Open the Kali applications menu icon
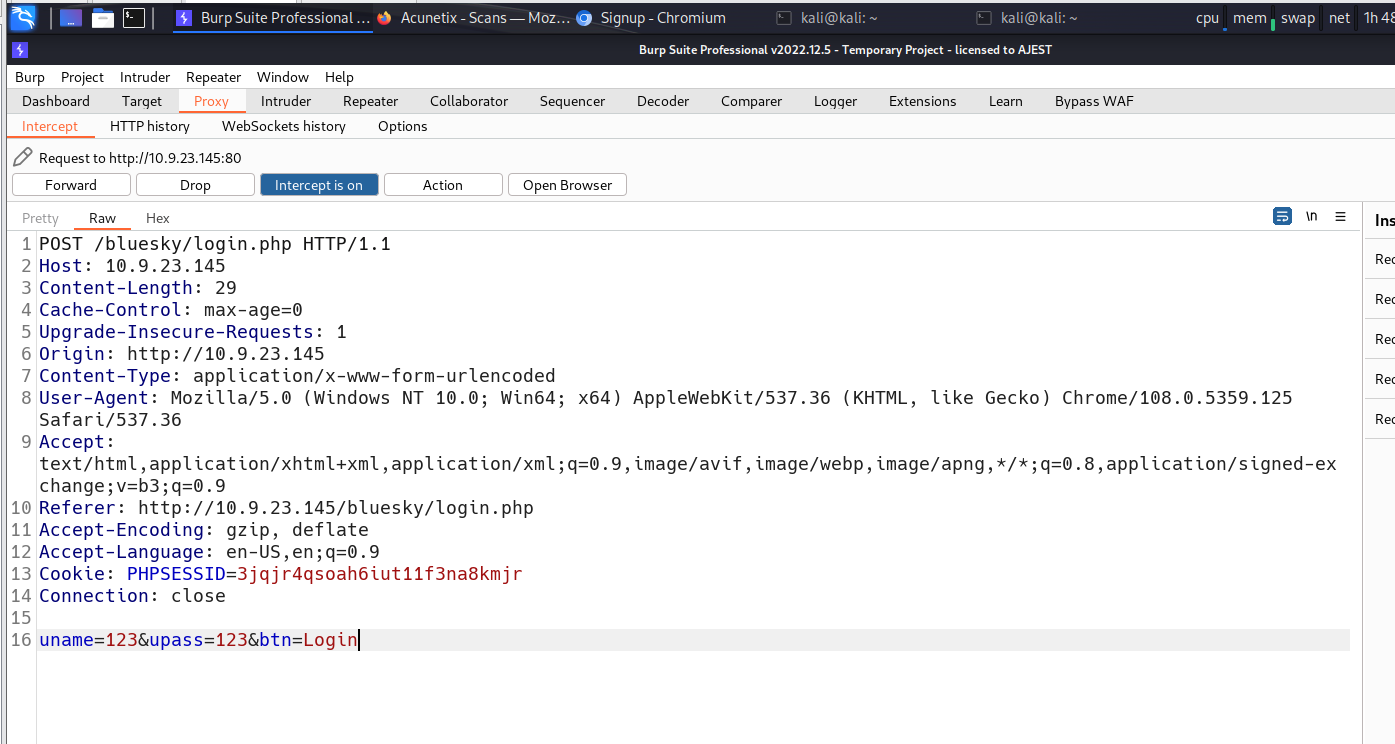 23,17
